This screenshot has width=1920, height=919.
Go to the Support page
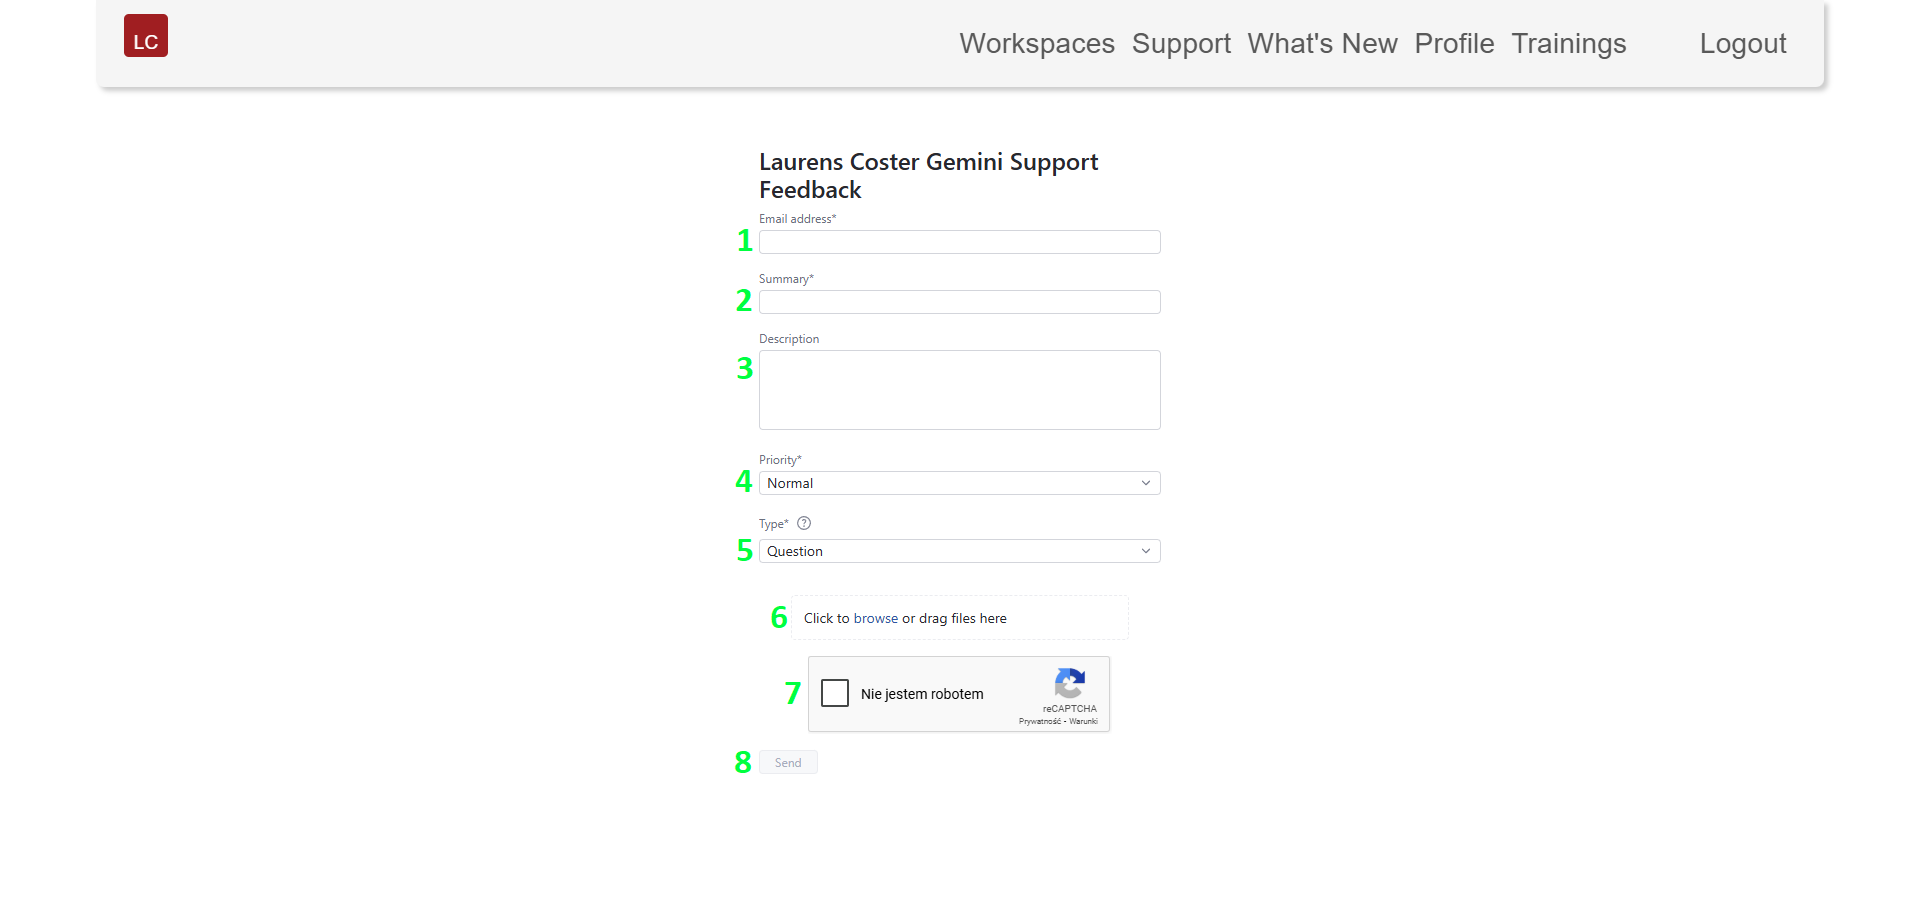[x=1181, y=44]
